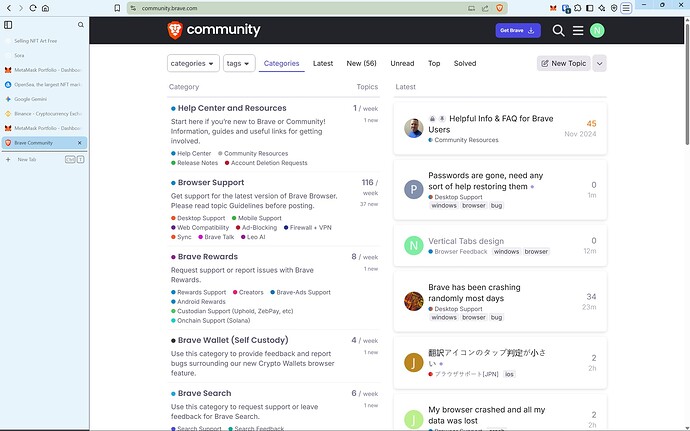
Task: Open the Leo AI sparkle icon in toolbar
Action: [602, 8]
